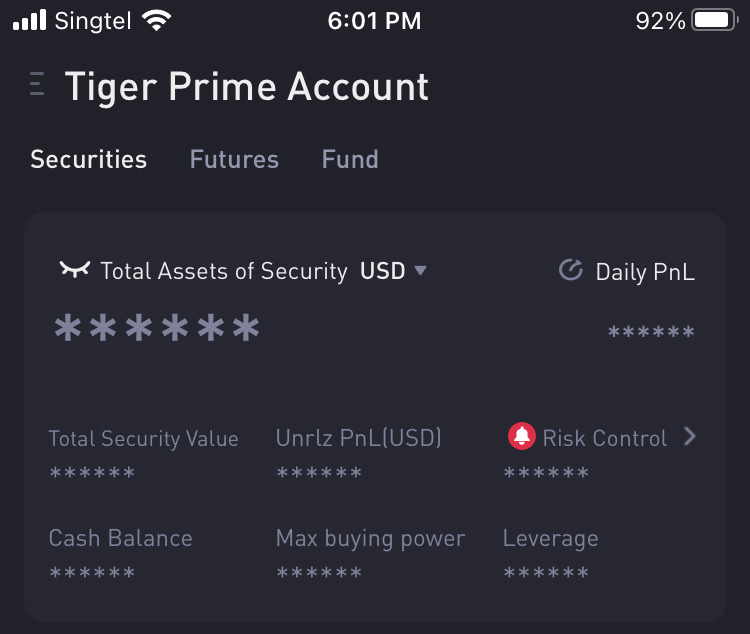
Task: Tap the red Risk Control bell icon
Action: 521,436
